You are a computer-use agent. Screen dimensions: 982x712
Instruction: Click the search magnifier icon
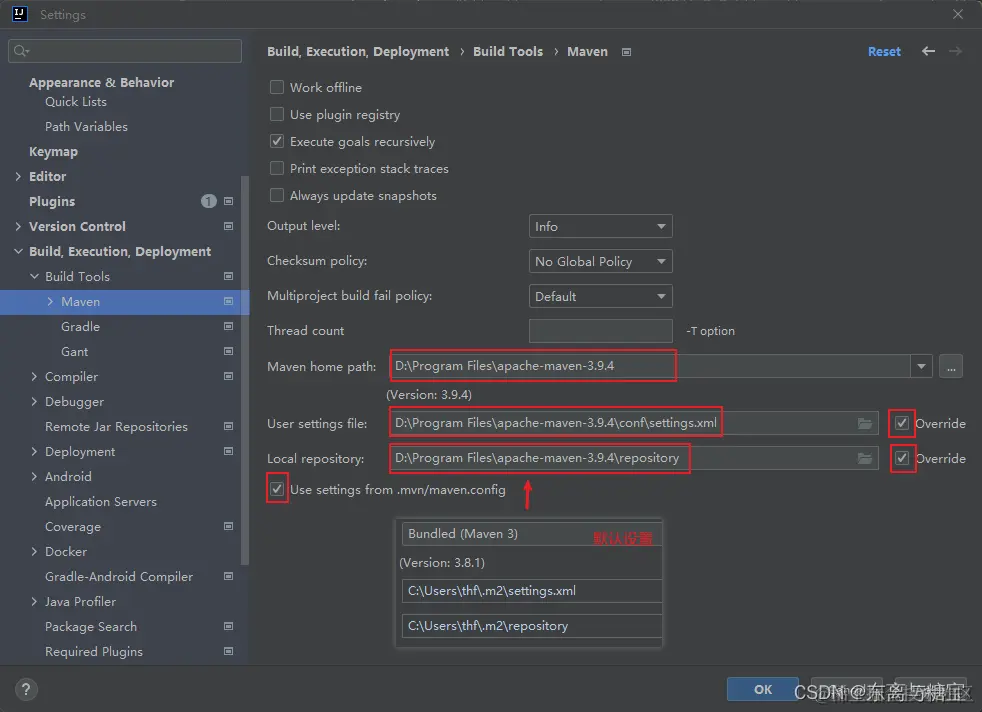[21, 51]
